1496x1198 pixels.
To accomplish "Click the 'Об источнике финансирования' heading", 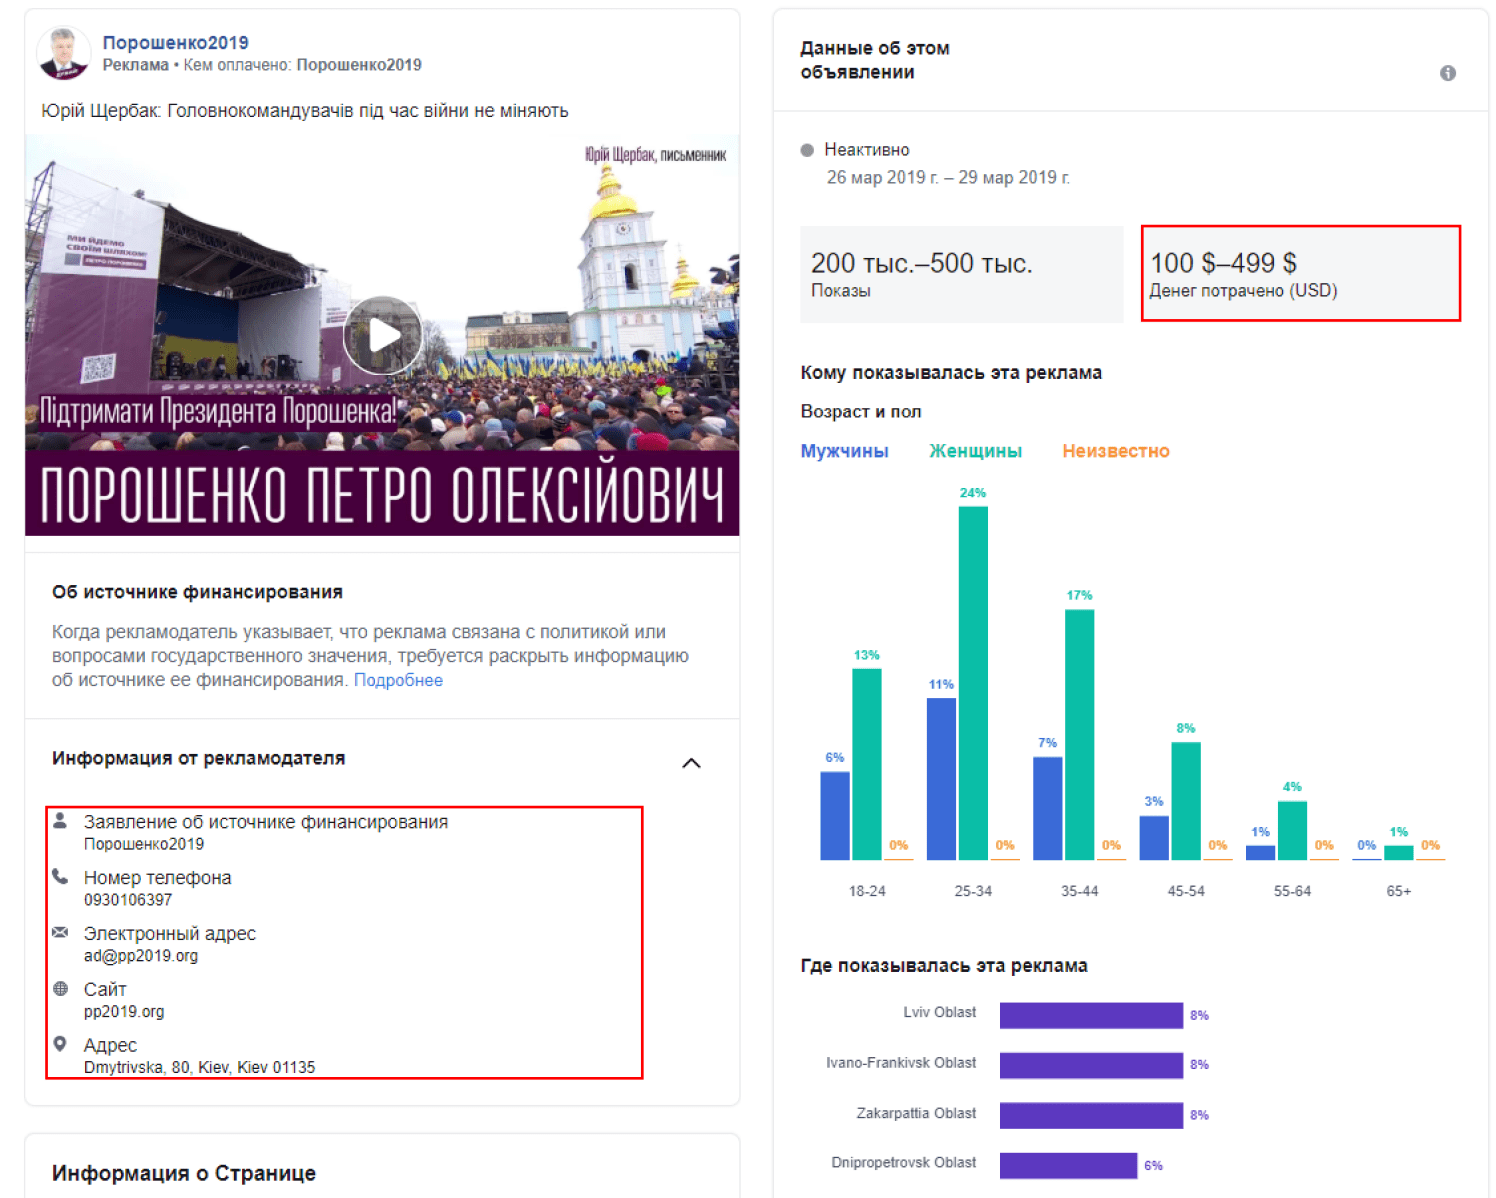I will point(197,592).
